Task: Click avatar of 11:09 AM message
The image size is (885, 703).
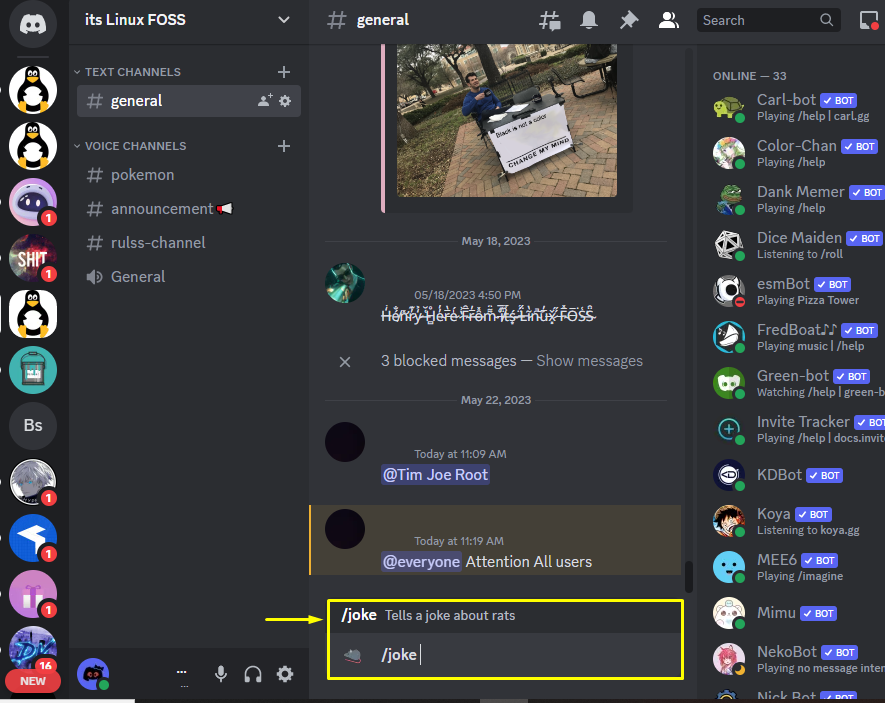Action: pos(345,442)
